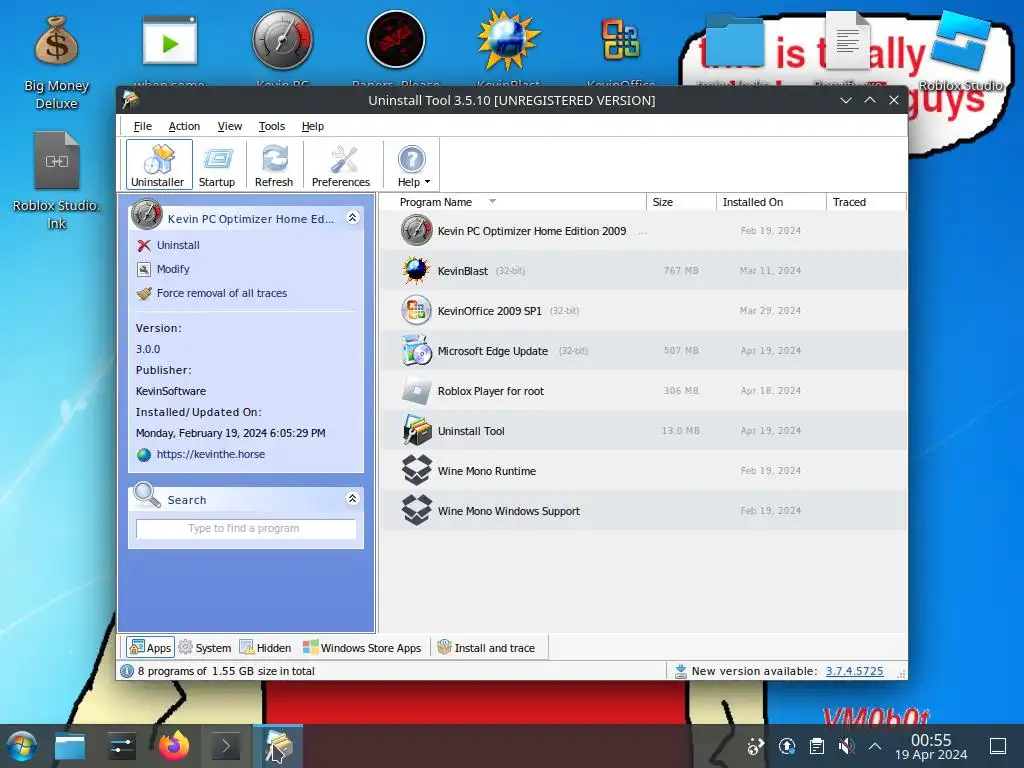
Task: Open the Tools menu
Action: (272, 126)
